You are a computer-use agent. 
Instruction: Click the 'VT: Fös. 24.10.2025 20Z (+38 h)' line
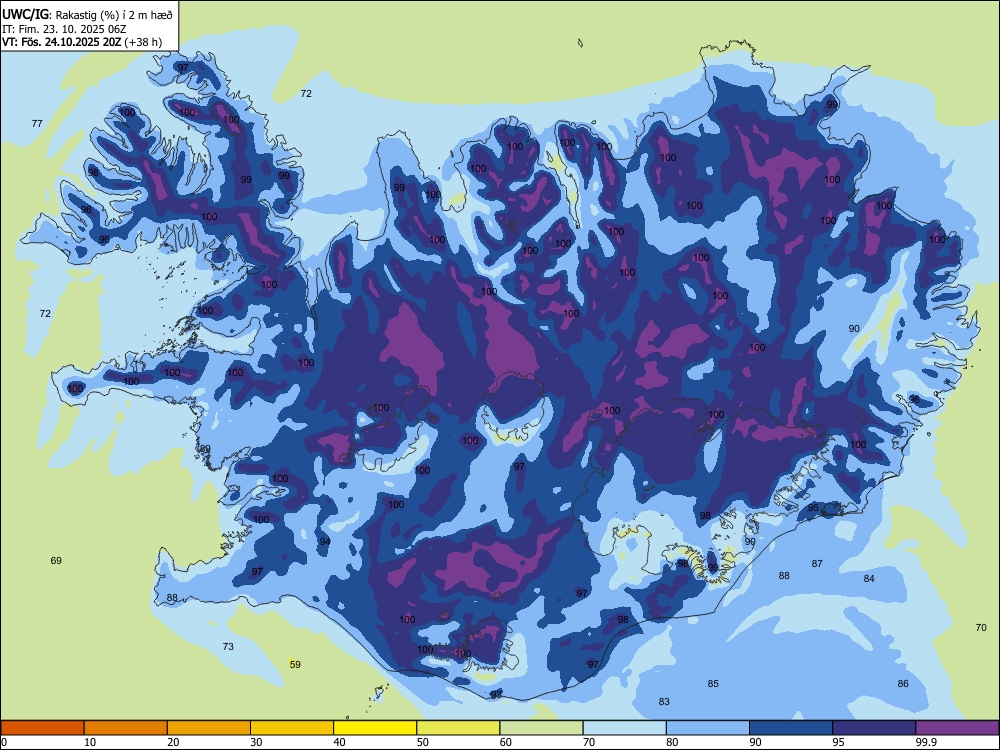coord(82,42)
